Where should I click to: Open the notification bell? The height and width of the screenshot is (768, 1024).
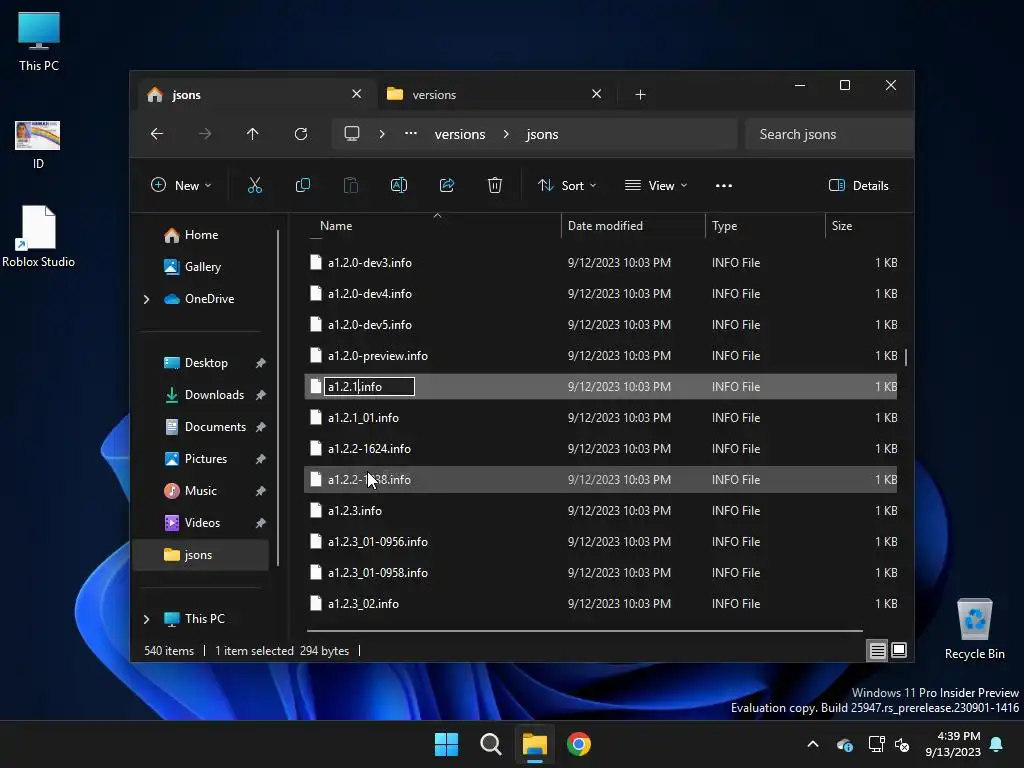pyautogui.click(x=997, y=744)
